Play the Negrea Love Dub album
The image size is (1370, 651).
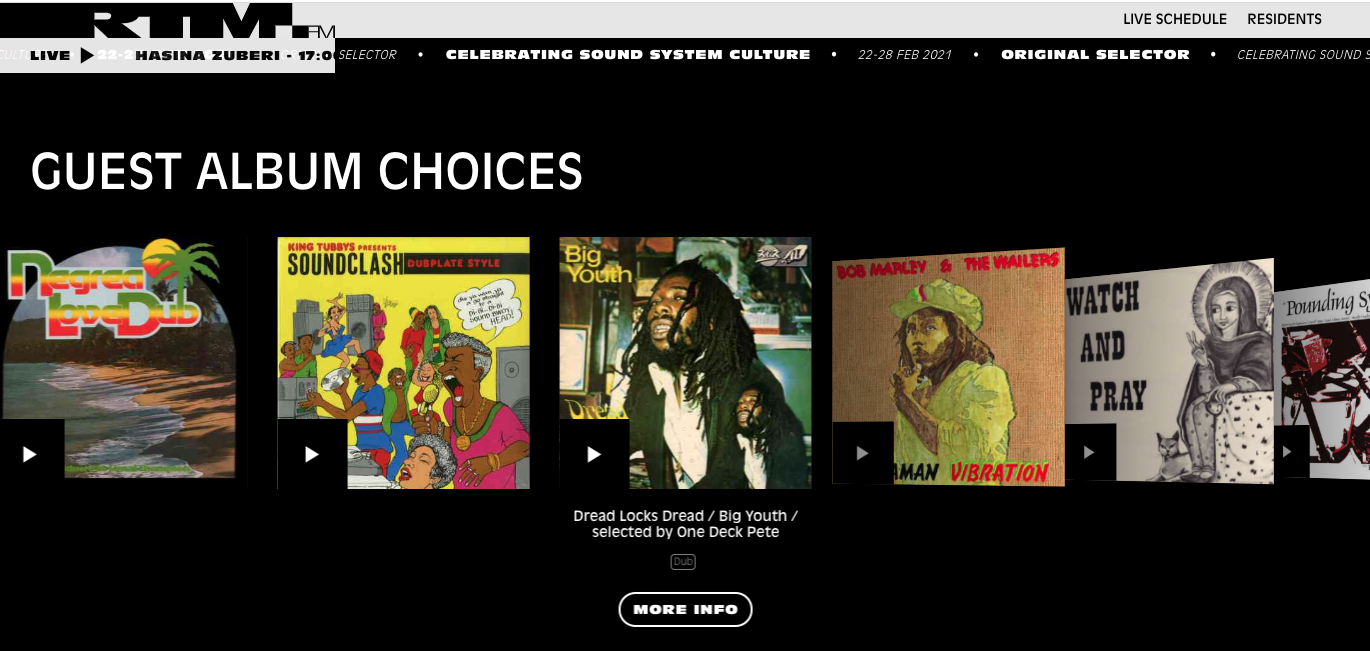[30, 454]
